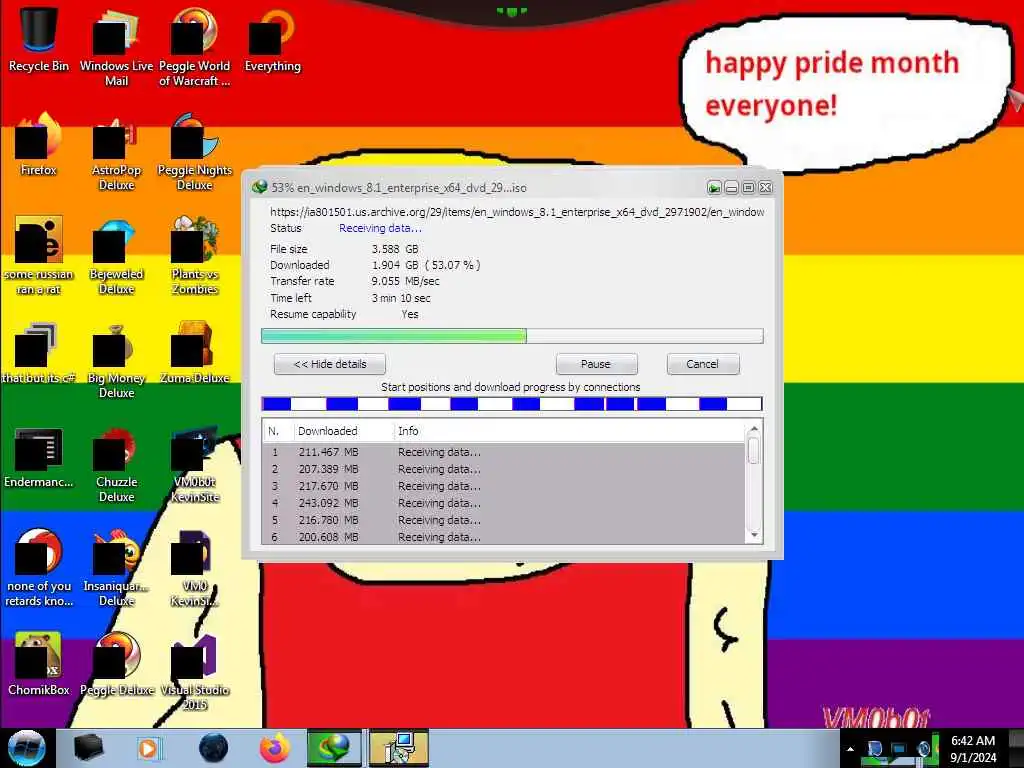Click the archive.org download URL text
This screenshot has height=768, width=1024.
[x=517, y=212]
